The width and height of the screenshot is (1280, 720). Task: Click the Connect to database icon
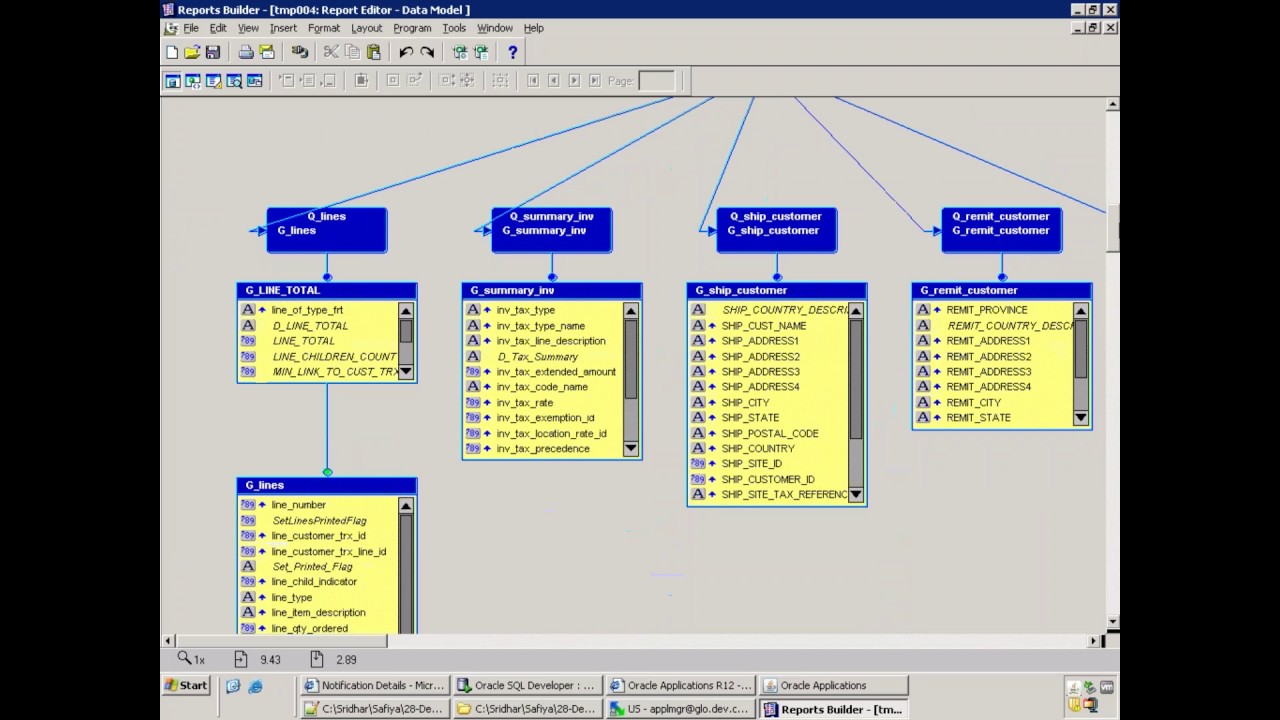[300, 52]
